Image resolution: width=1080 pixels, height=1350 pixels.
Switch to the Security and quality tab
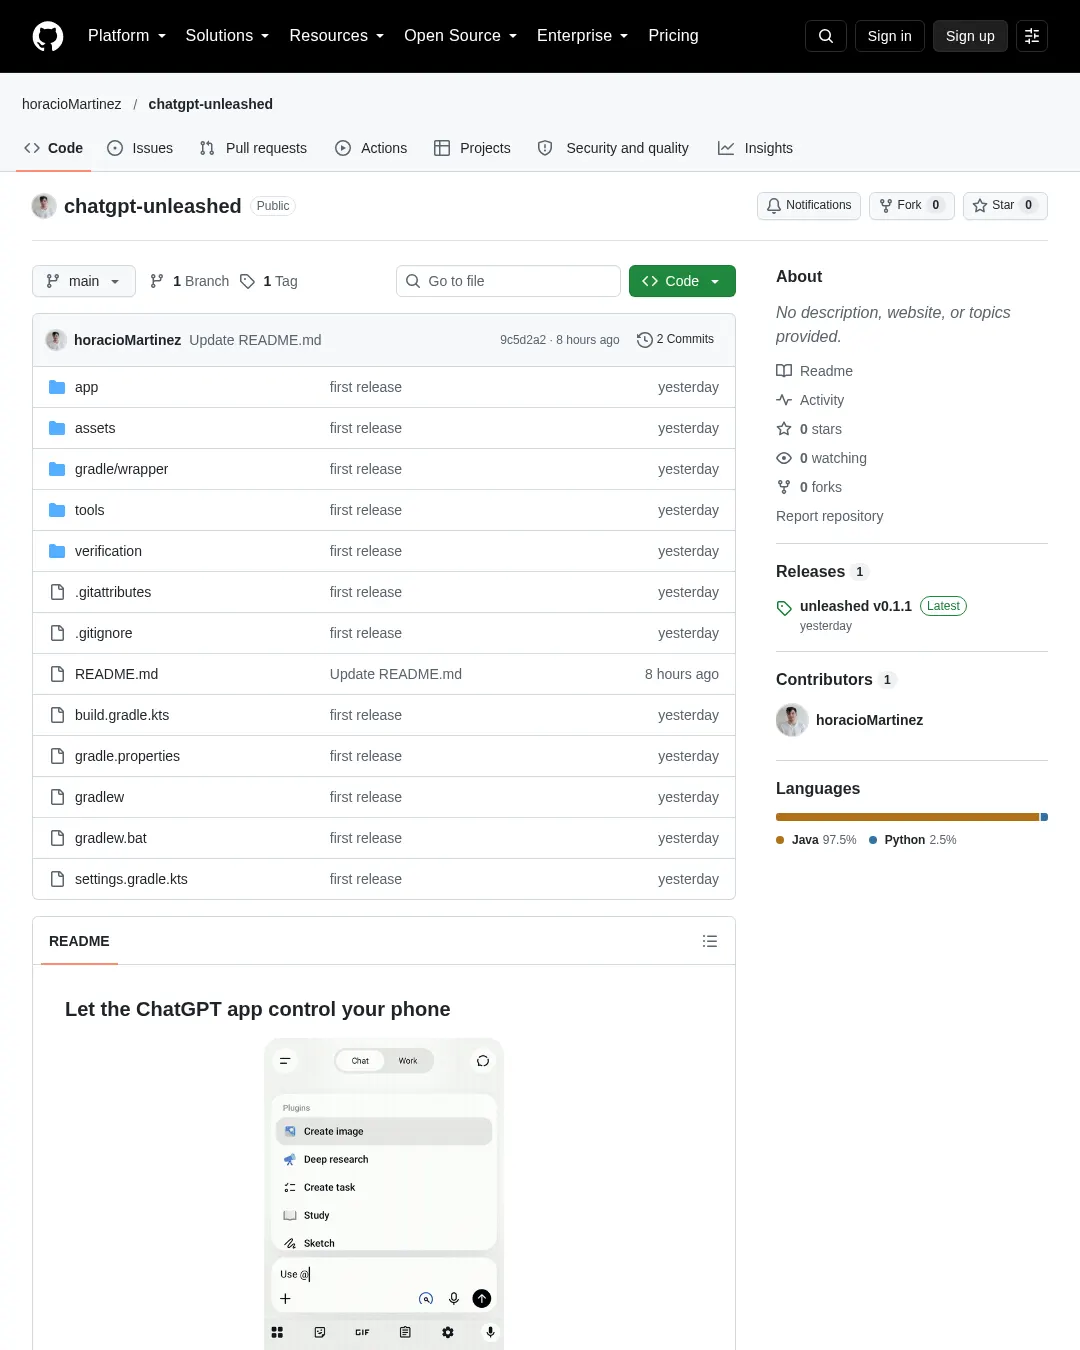pyautogui.click(x=613, y=148)
